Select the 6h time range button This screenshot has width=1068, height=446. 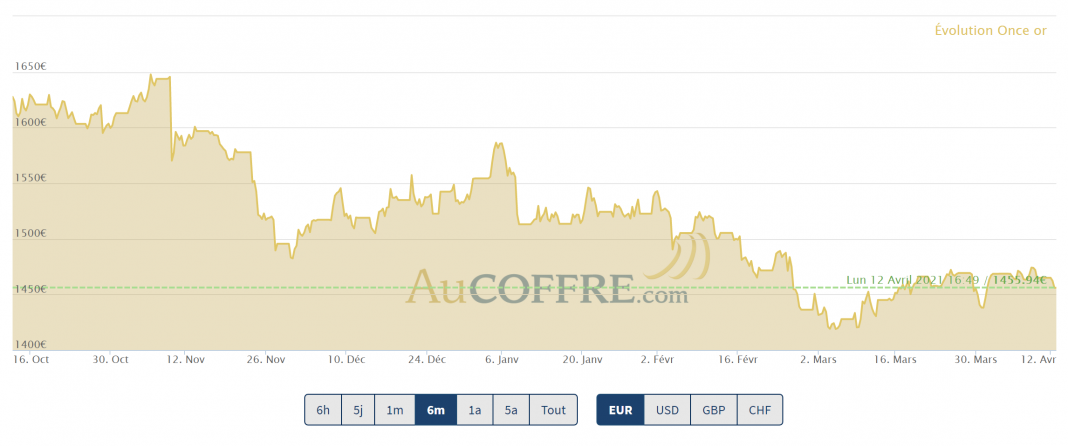[323, 410]
